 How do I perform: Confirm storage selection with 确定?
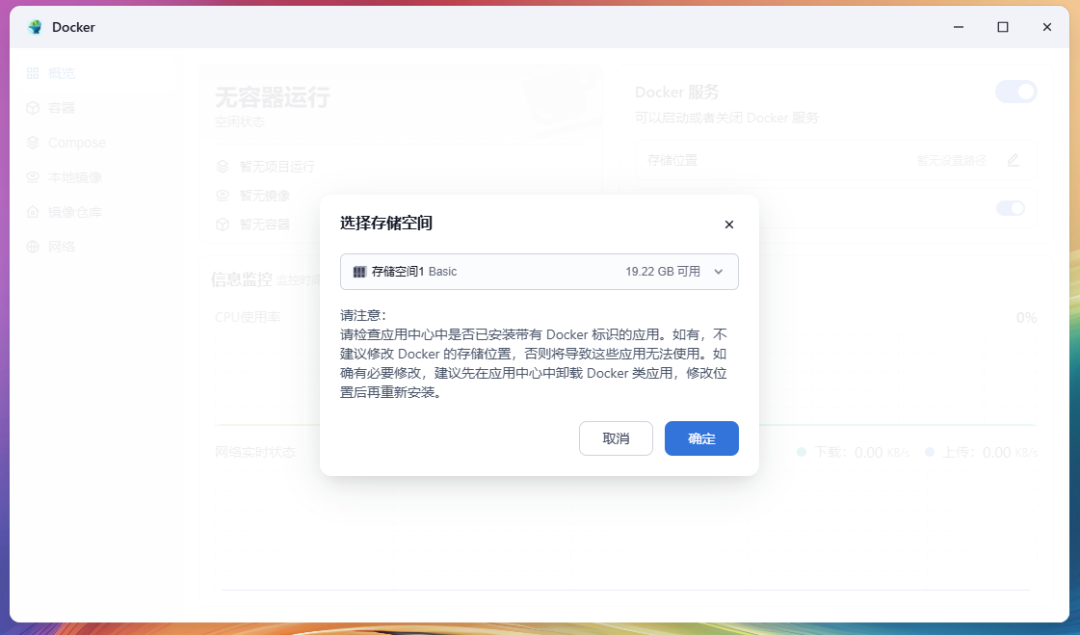click(701, 439)
